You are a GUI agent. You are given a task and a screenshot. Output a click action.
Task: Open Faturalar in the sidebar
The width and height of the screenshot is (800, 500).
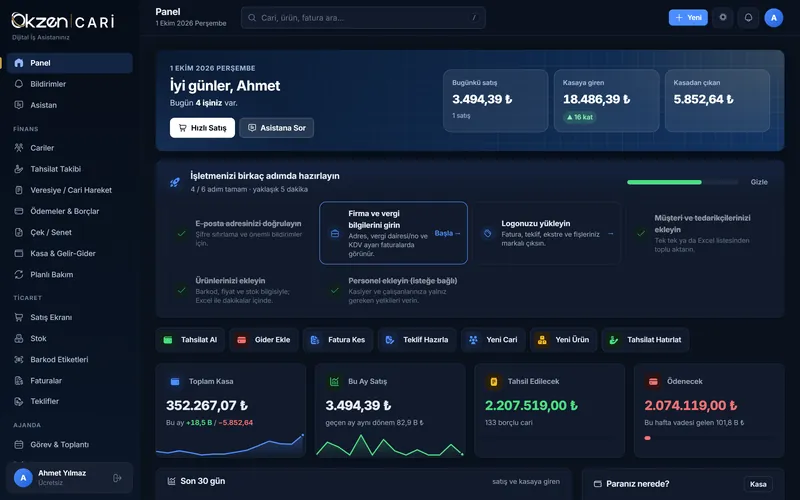tap(70, 380)
